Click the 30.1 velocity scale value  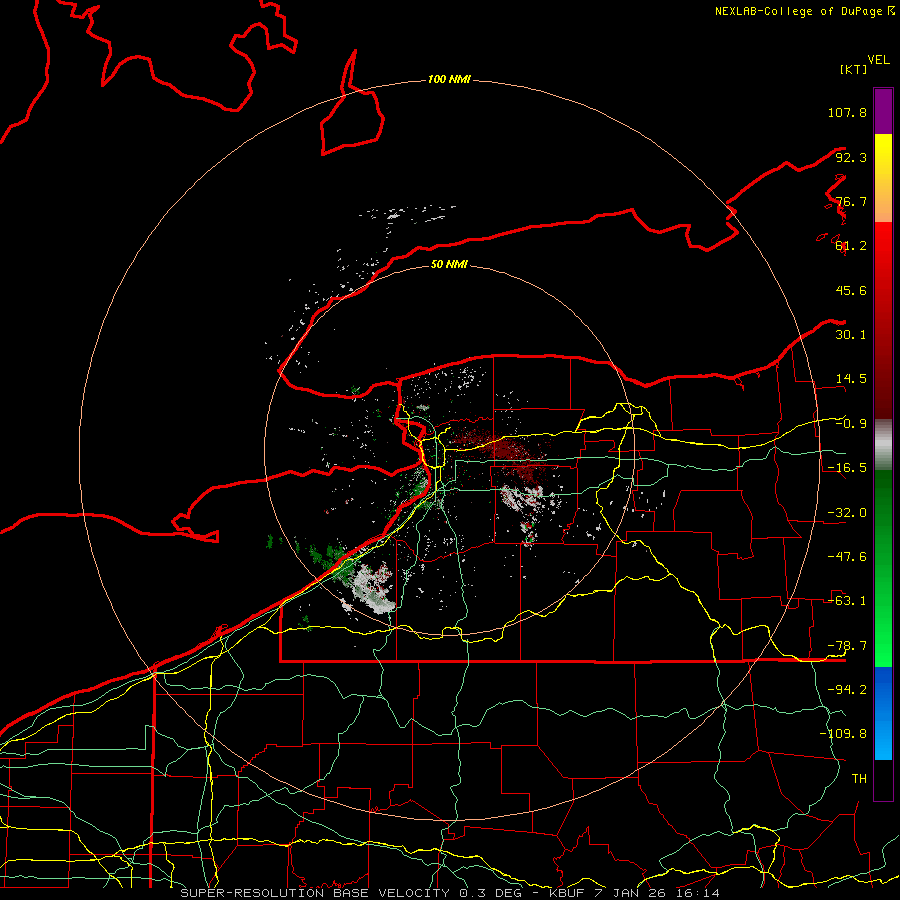pos(851,335)
